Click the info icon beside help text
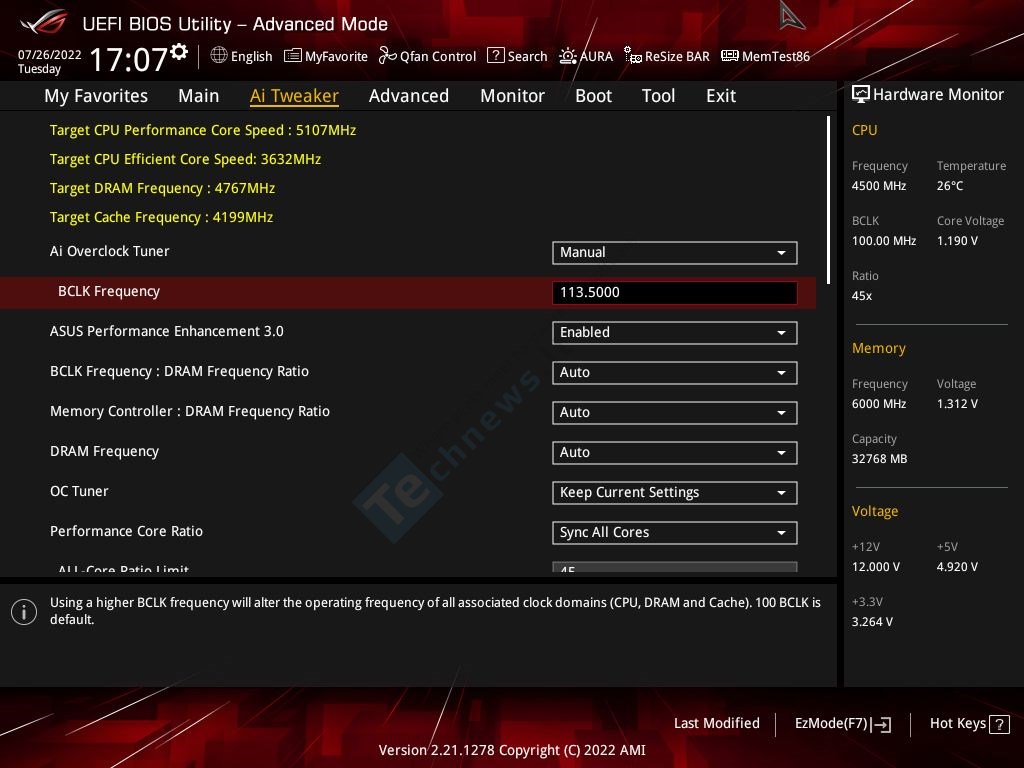This screenshot has height=768, width=1024. [x=24, y=612]
